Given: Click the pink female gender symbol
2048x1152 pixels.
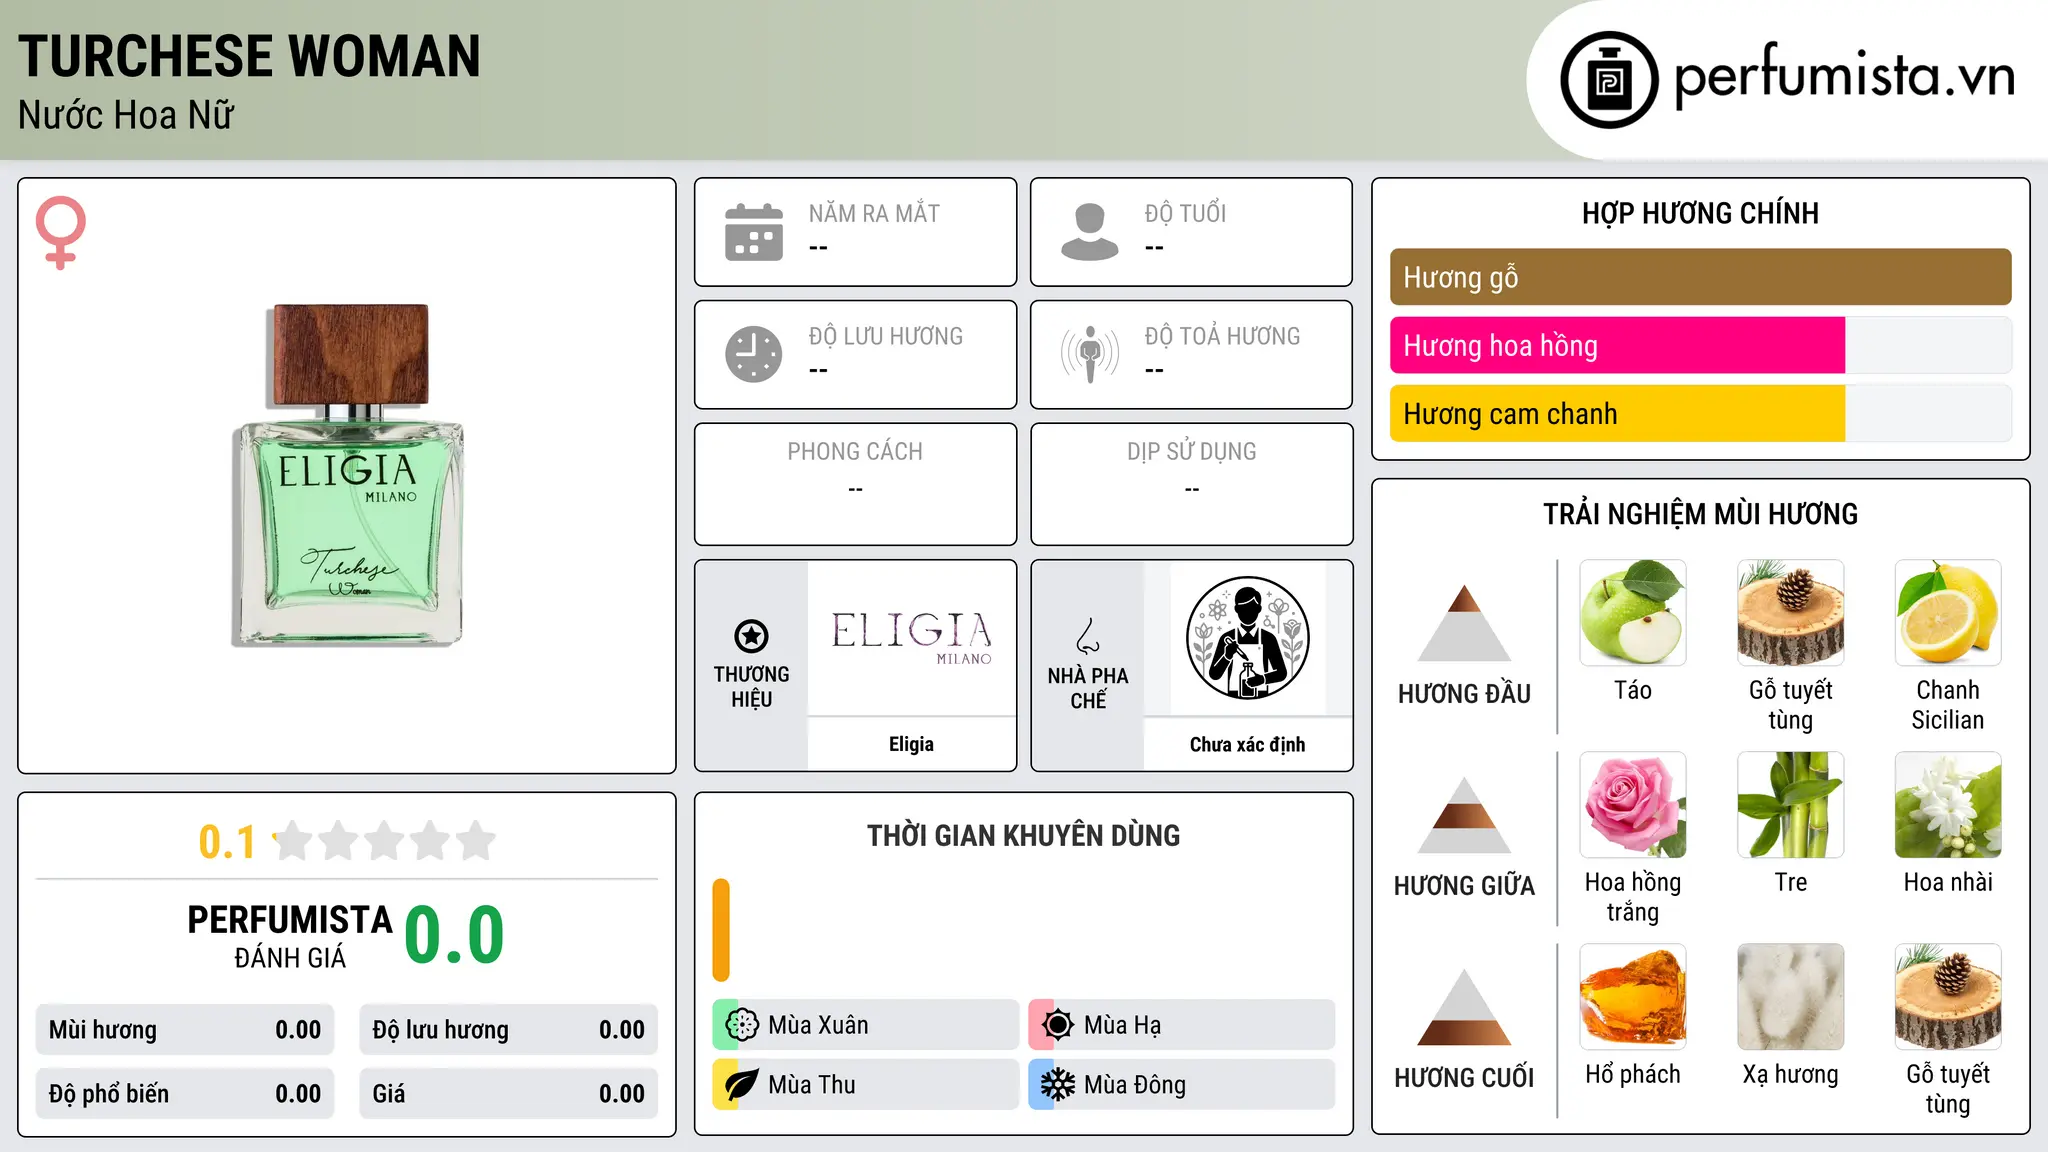Looking at the screenshot, I should [x=61, y=232].
